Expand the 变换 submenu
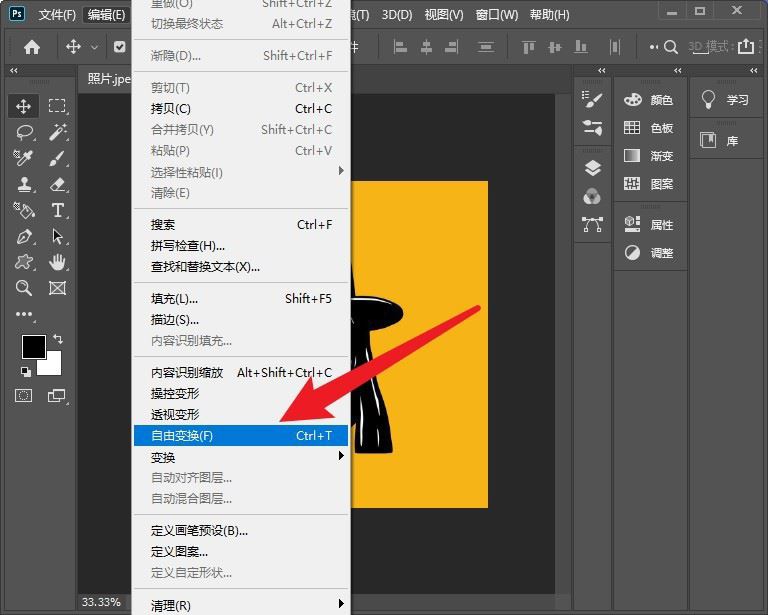Screen dimensions: 768x615 tap(240, 457)
